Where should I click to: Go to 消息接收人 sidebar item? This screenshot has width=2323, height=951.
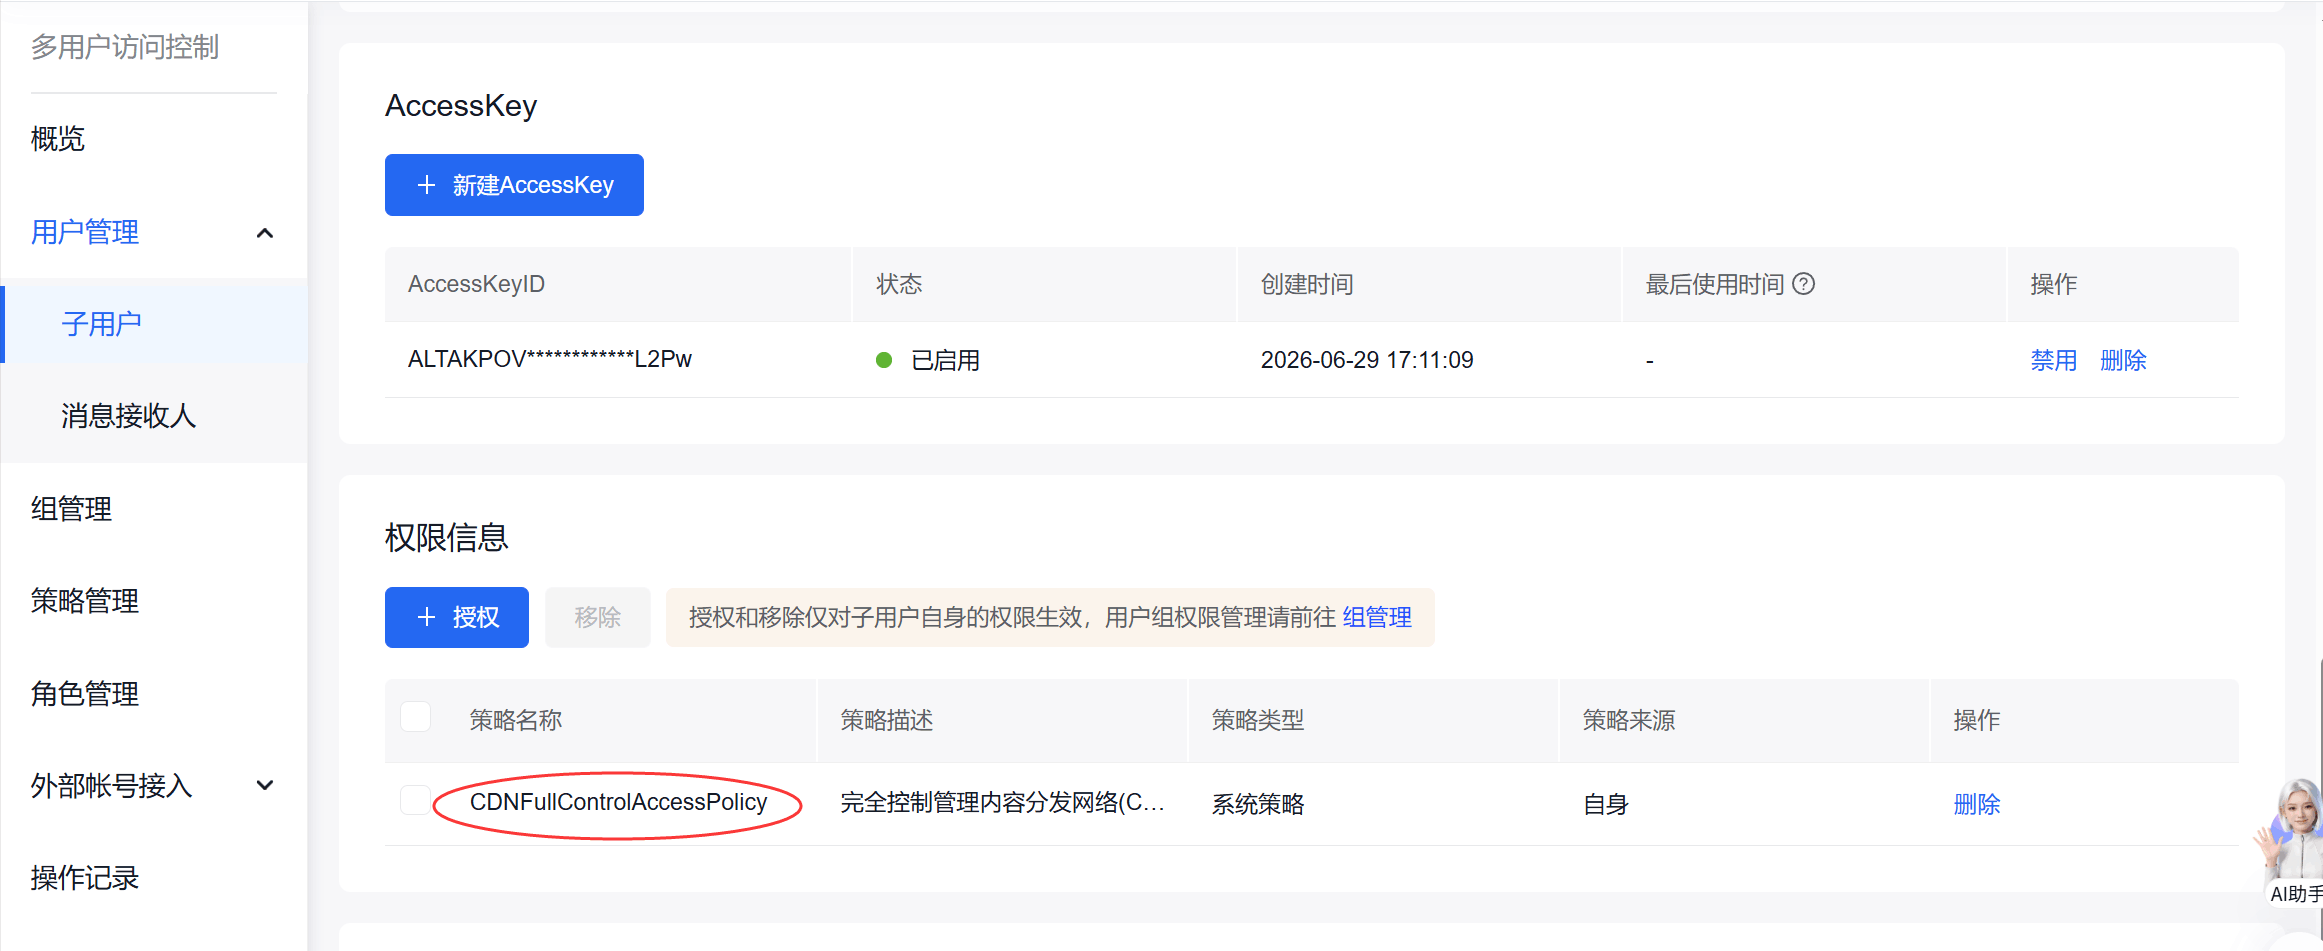[128, 416]
